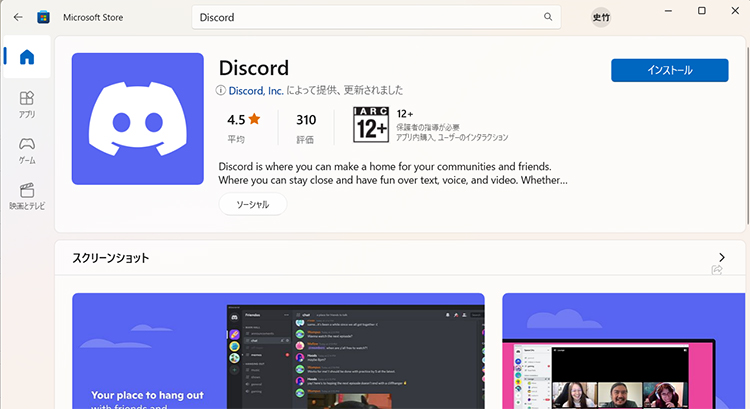Open the second screenshot with video call
Screen dimensions: 750x409
coord(624,351)
